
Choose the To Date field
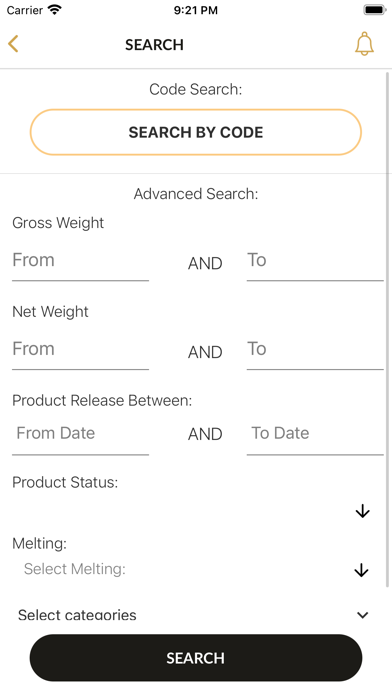point(315,435)
